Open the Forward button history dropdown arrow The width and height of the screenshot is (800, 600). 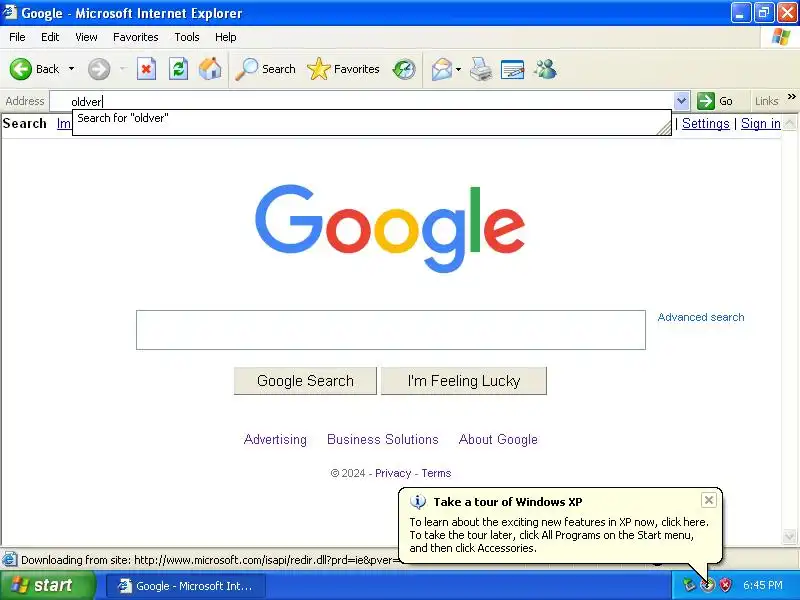pyautogui.click(x=122, y=69)
